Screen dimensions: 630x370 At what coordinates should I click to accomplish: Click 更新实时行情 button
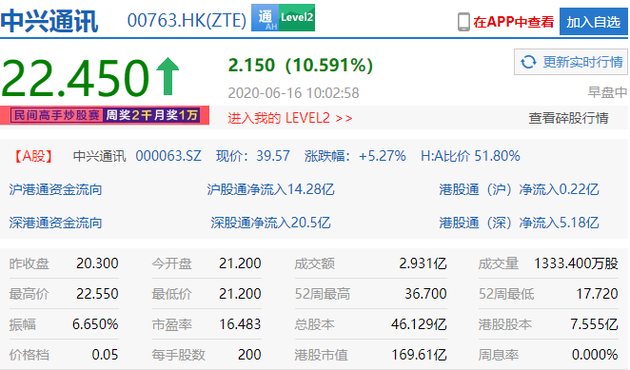pyautogui.click(x=571, y=62)
